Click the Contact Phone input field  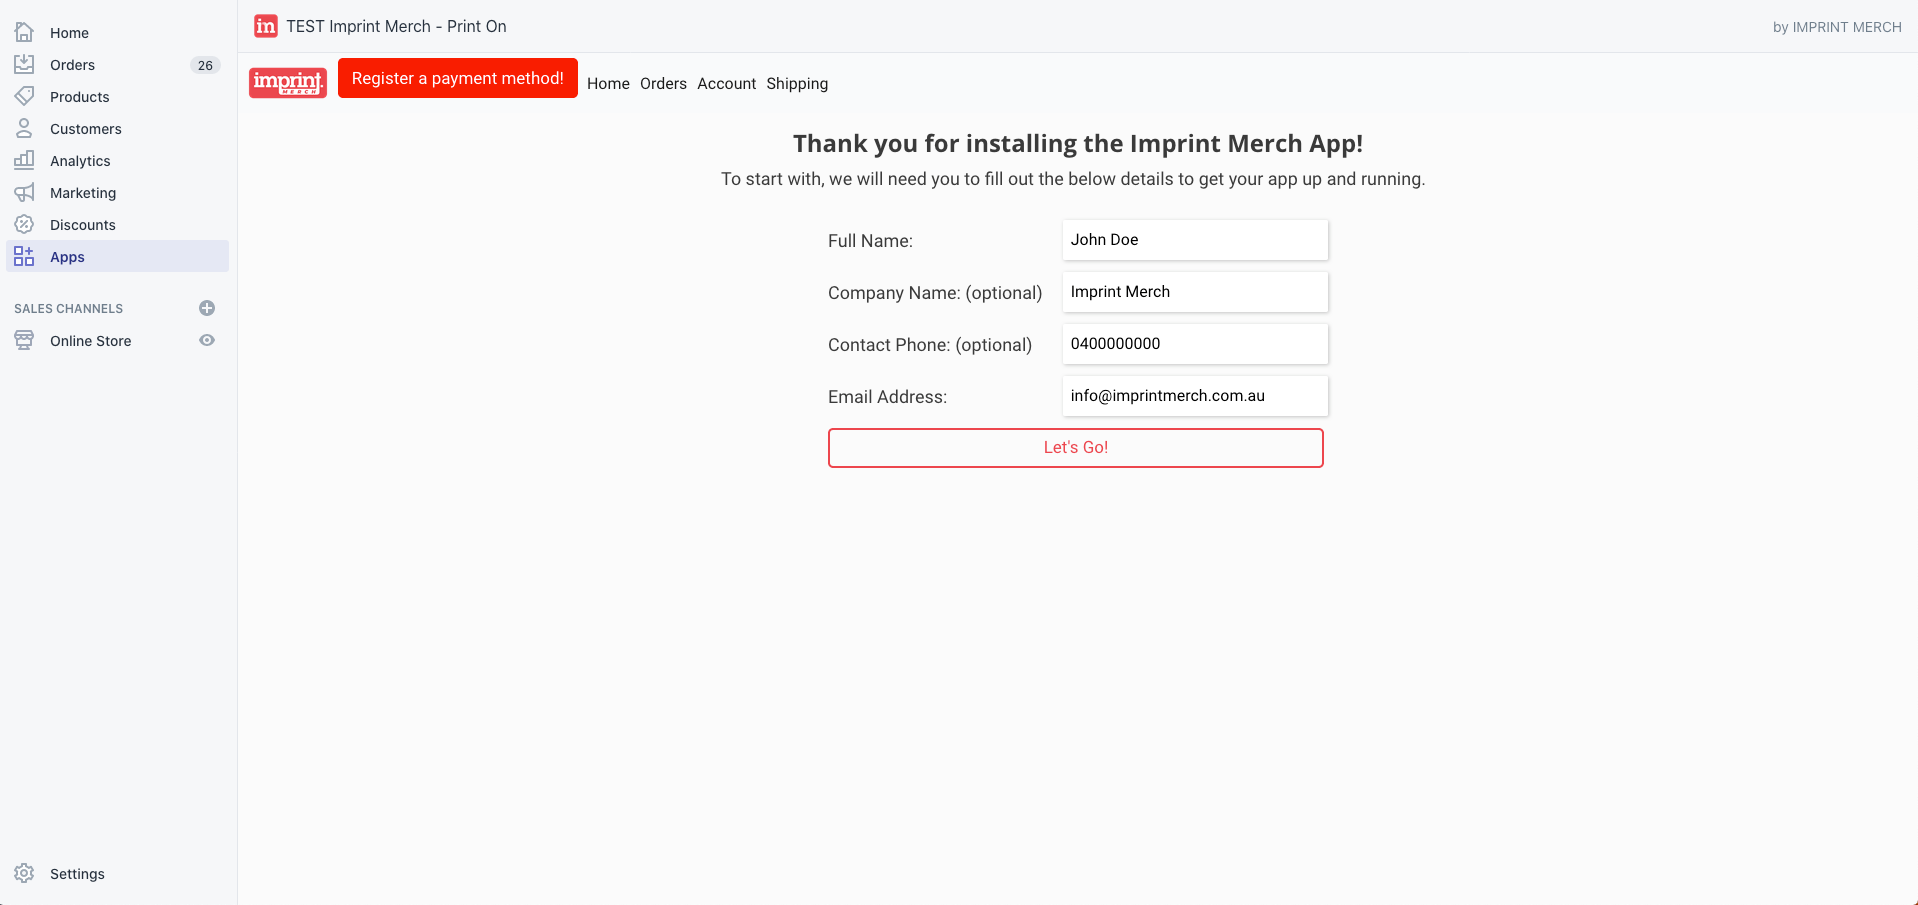[x=1195, y=344]
